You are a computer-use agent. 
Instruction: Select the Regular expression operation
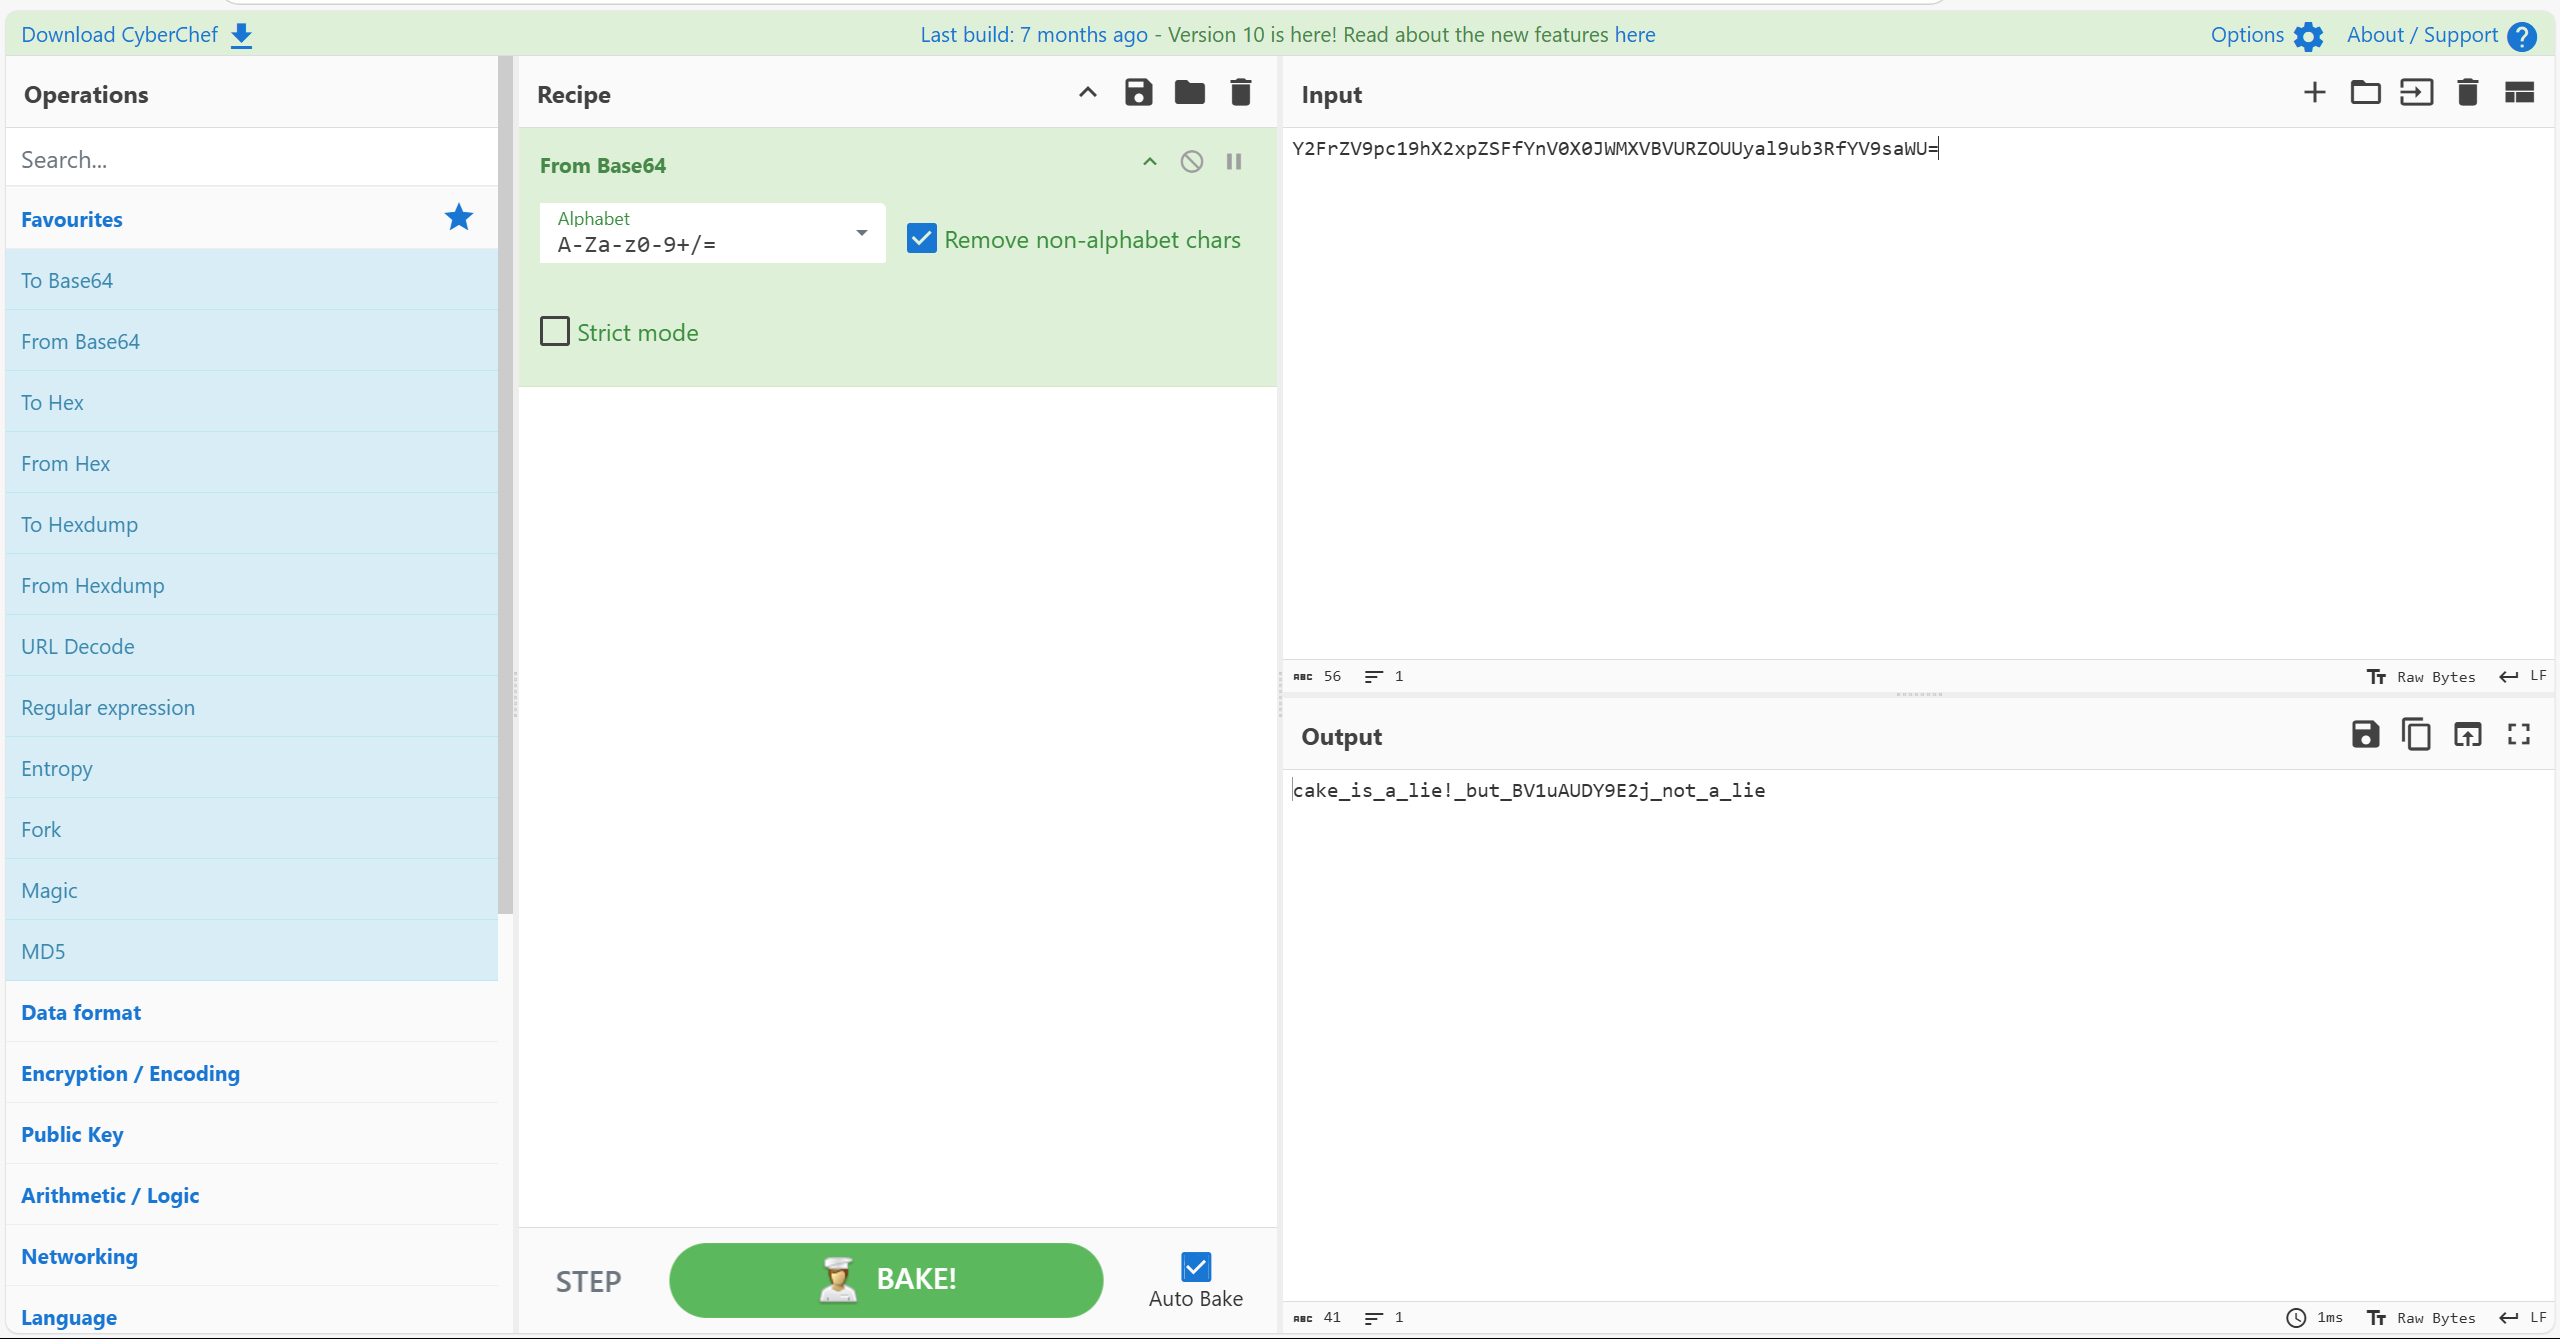tap(252, 707)
